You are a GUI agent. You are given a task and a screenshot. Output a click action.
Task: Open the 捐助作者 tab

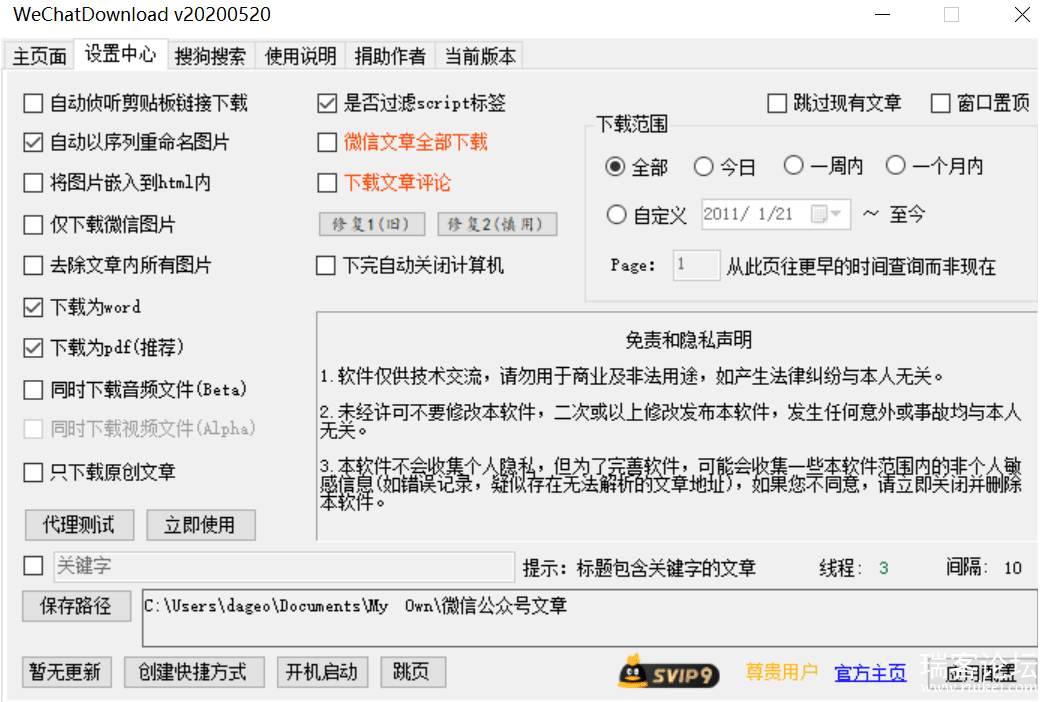coord(390,56)
